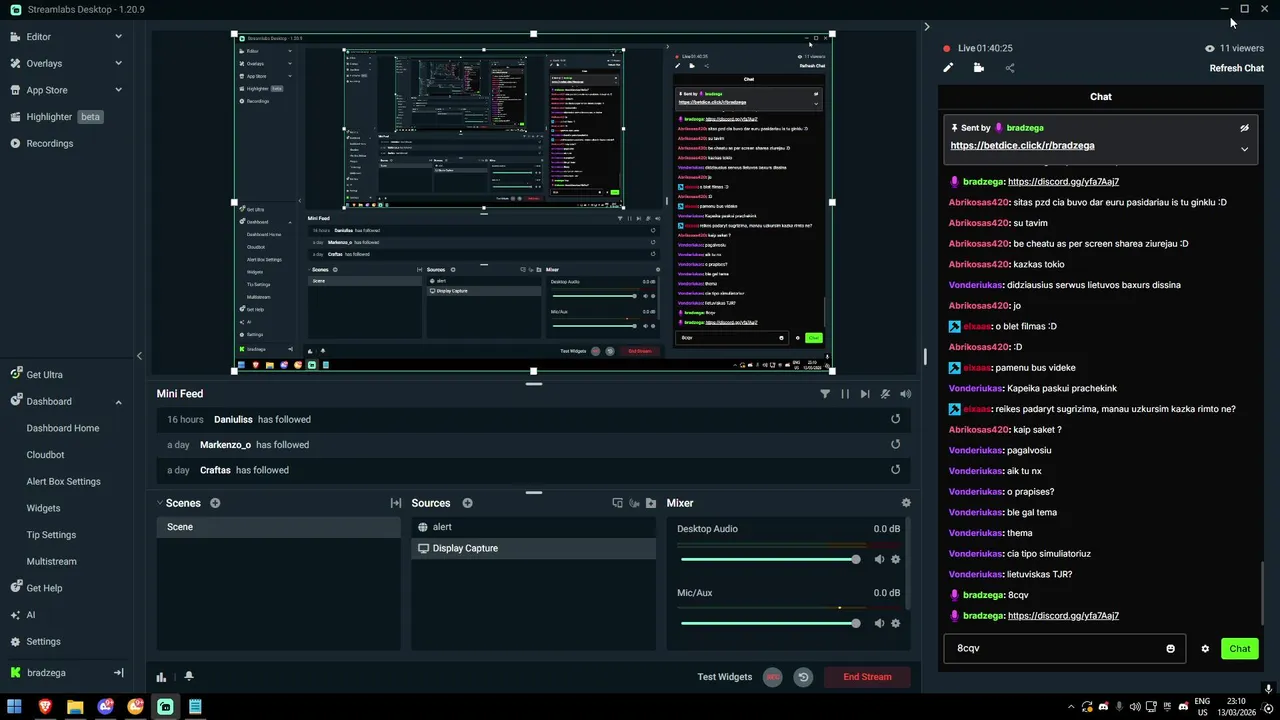Toggle Mini Feed alerts mute icon

[x=885, y=394]
